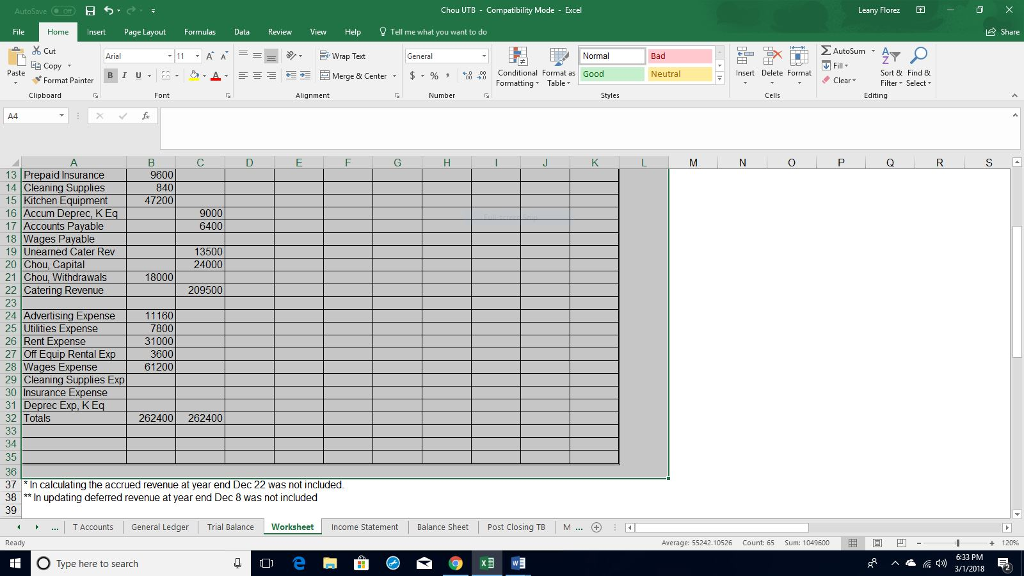Image resolution: width=1024 pixels, height=576 pixels.
Task: Click Tell me what you want to do
Action: [433, 32]
